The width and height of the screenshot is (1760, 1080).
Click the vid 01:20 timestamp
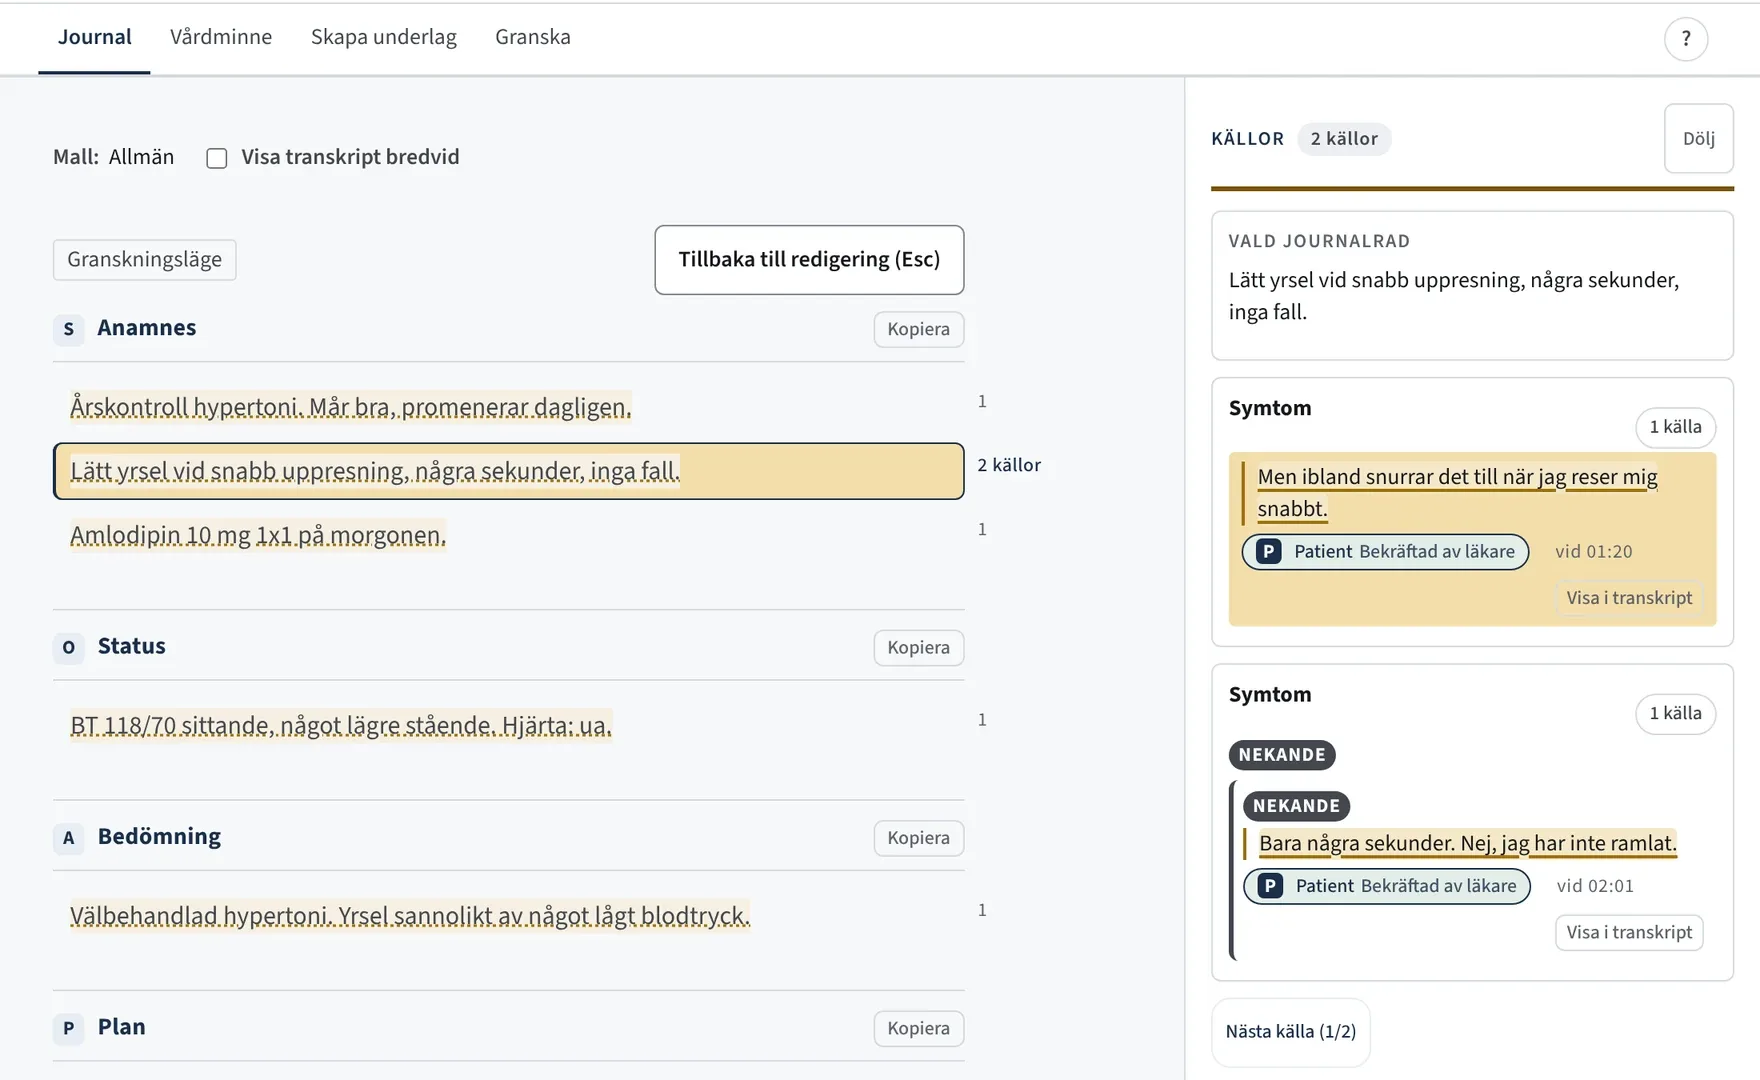[x=1593, y=552]
